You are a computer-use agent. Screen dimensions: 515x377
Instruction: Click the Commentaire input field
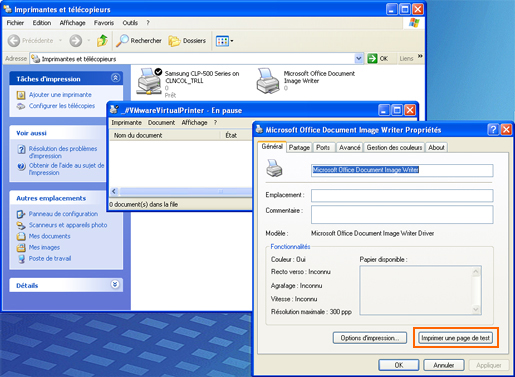pos(402,214)
